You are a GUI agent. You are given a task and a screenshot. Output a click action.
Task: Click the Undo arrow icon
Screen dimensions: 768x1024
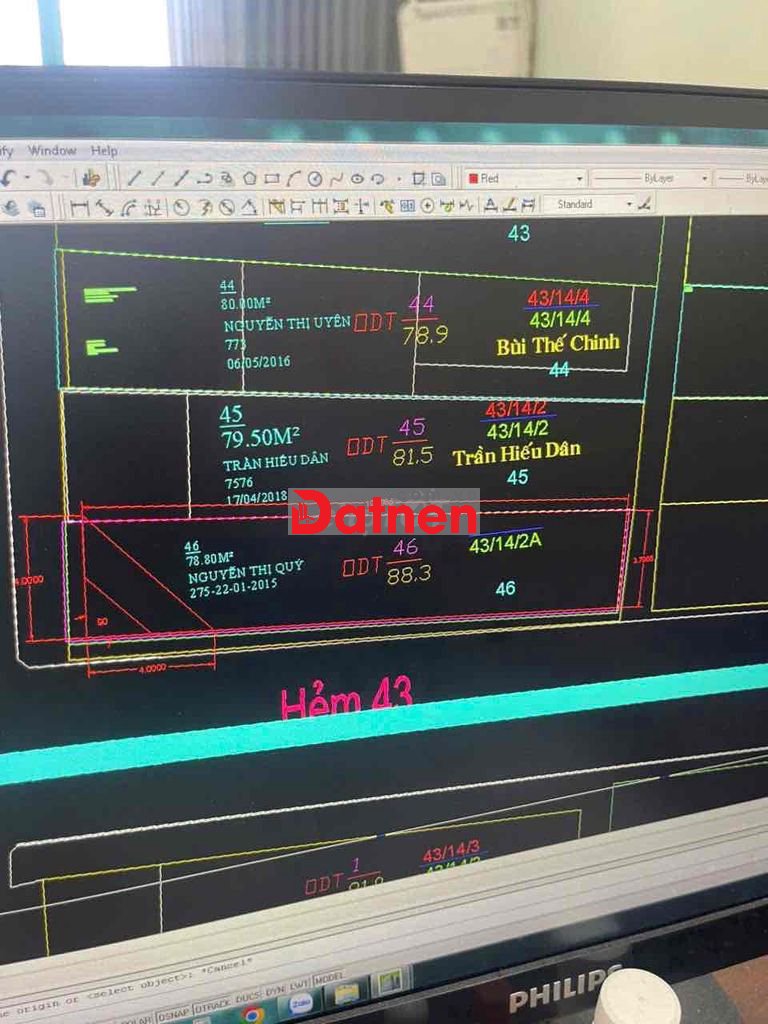[x=9, y=178]
